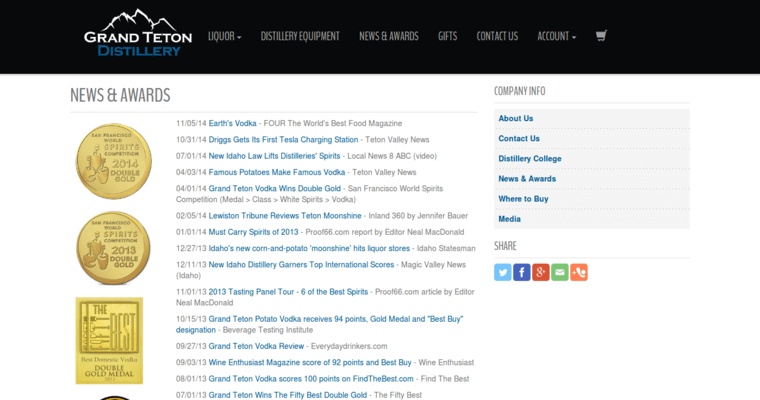Go to News & Awards in navigation bar
Viewport: 760px width, 400px height.
(389, 36)
